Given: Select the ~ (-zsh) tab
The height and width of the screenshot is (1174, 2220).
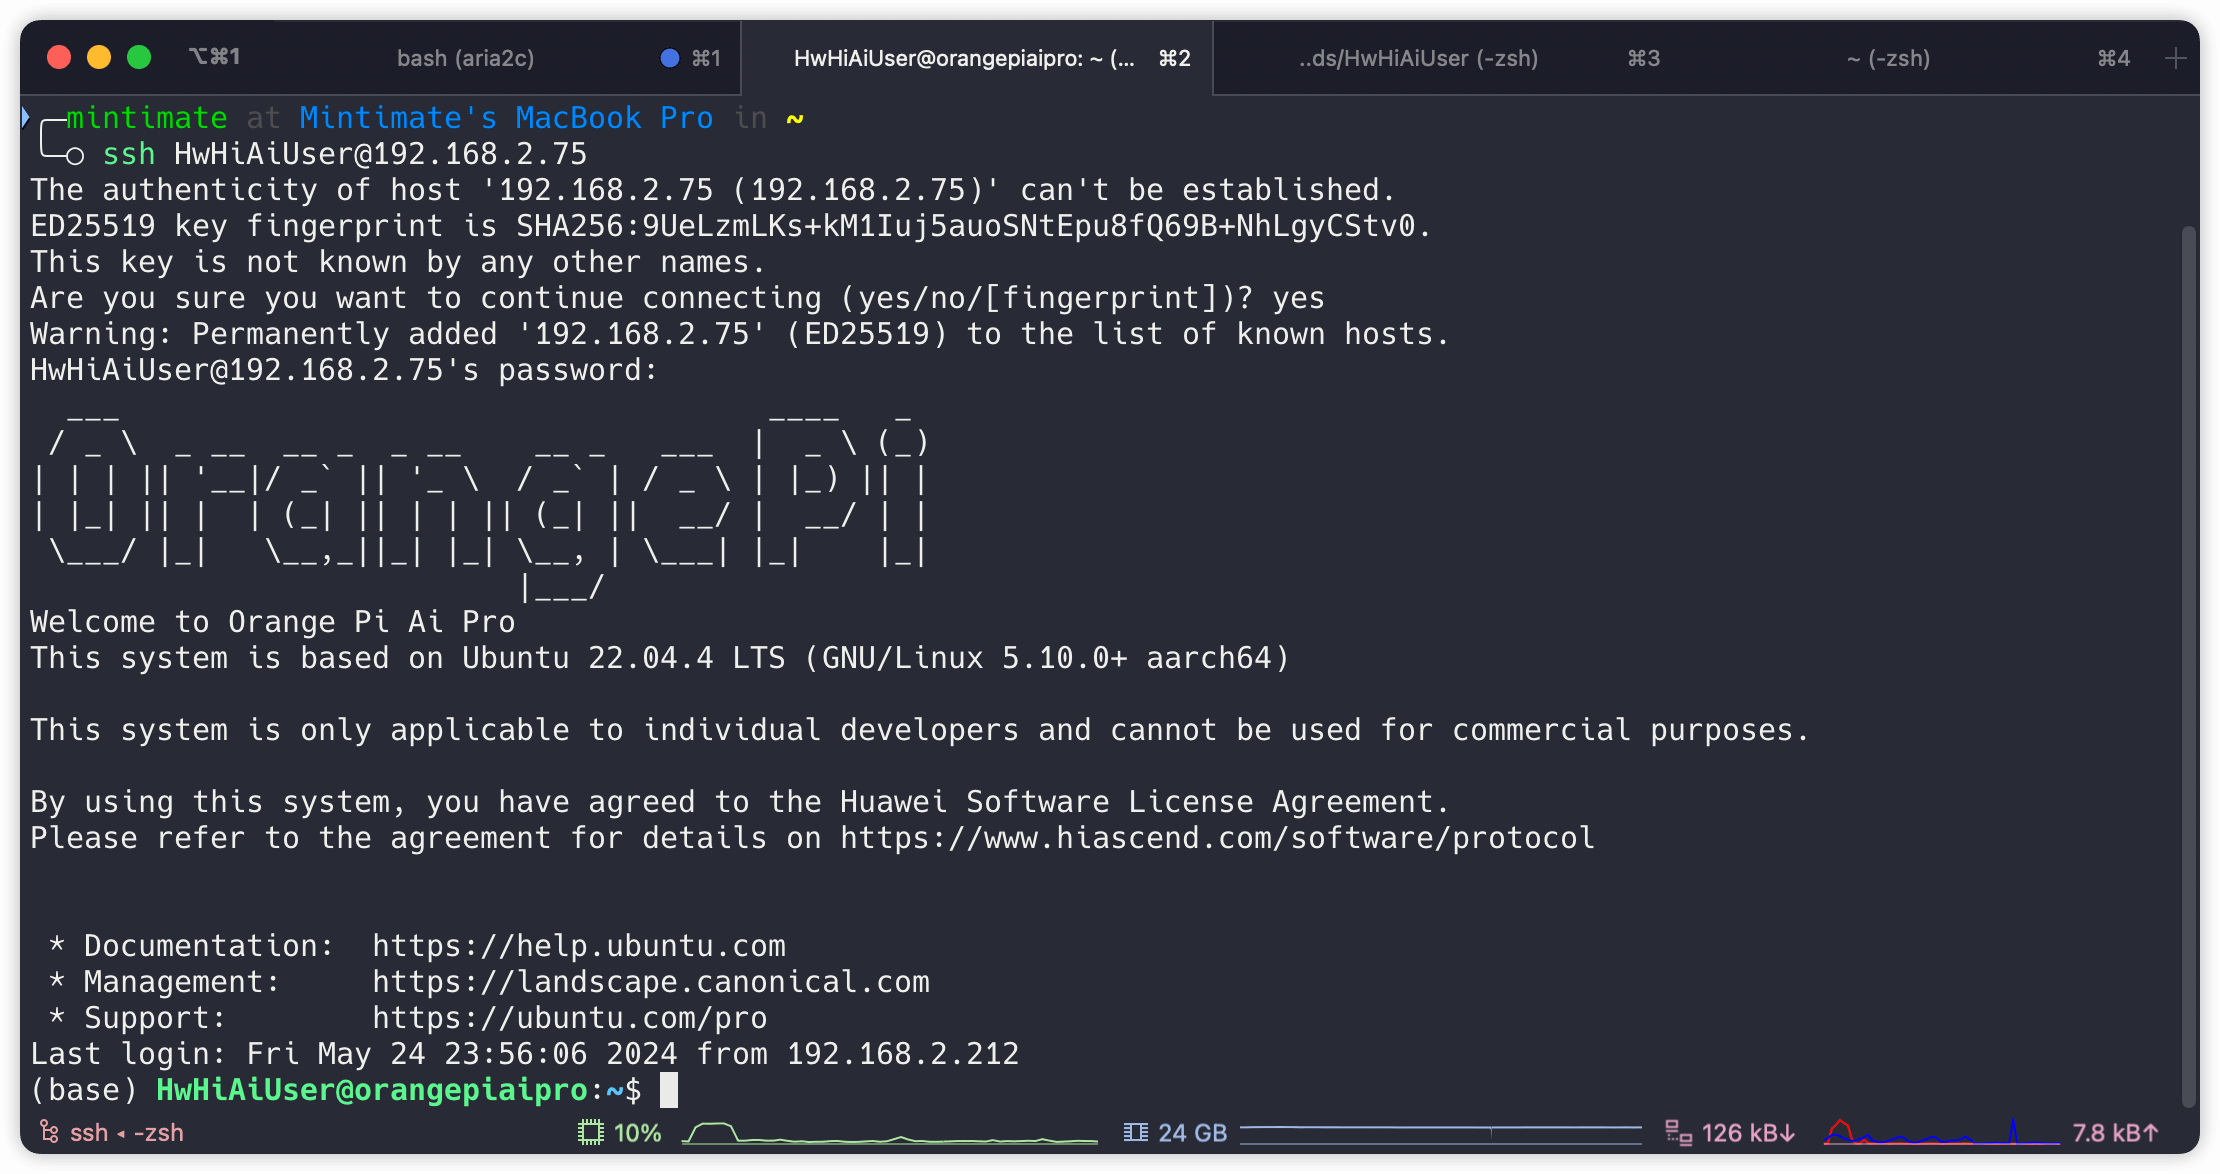Looking at the screenshot, I should click(x=1888, y=58).
